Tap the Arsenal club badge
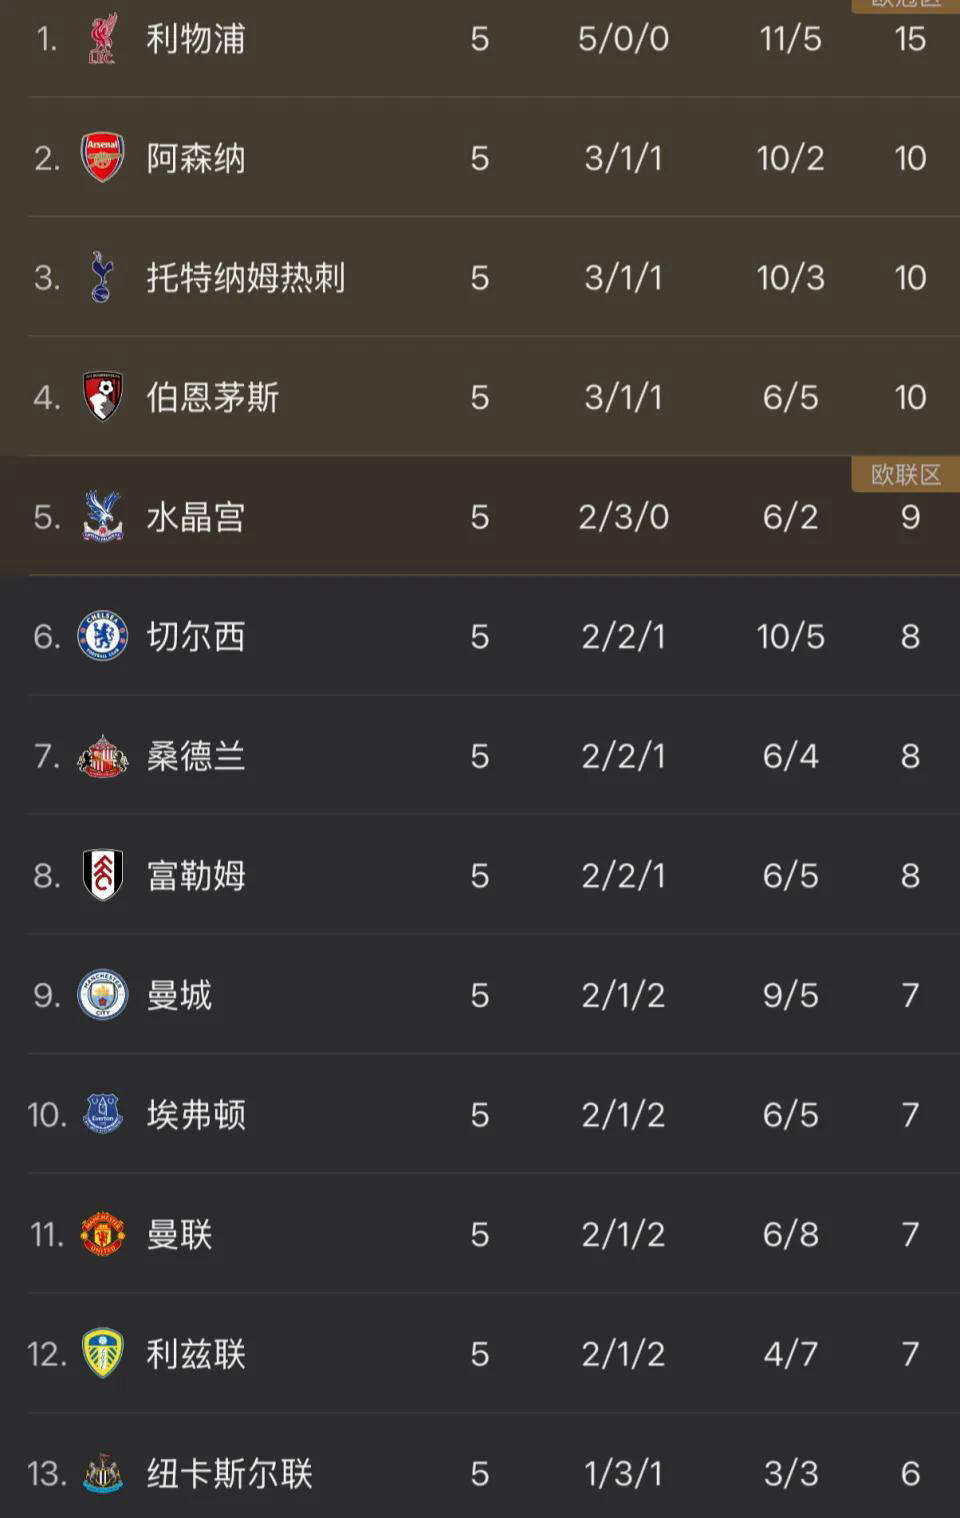 [x=102, y=158]
